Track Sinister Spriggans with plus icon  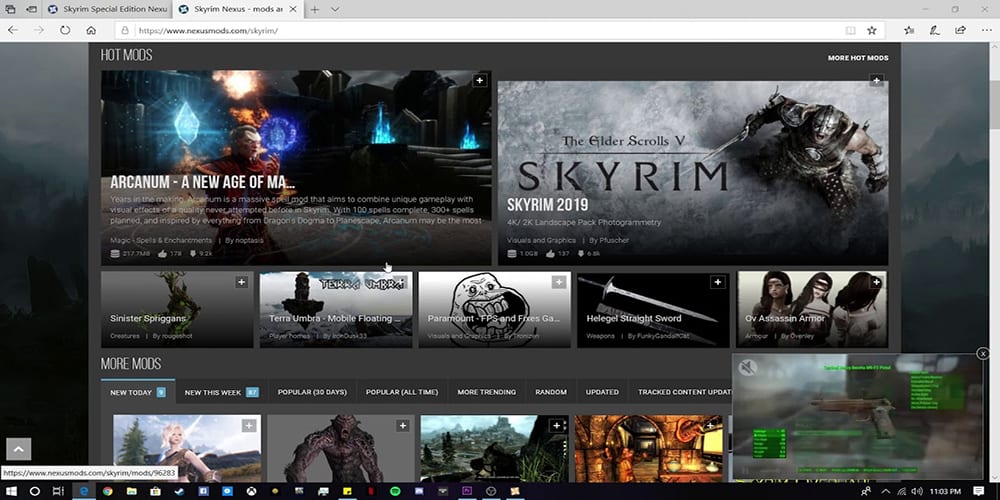pyautogui.click(x=242, y=282)
